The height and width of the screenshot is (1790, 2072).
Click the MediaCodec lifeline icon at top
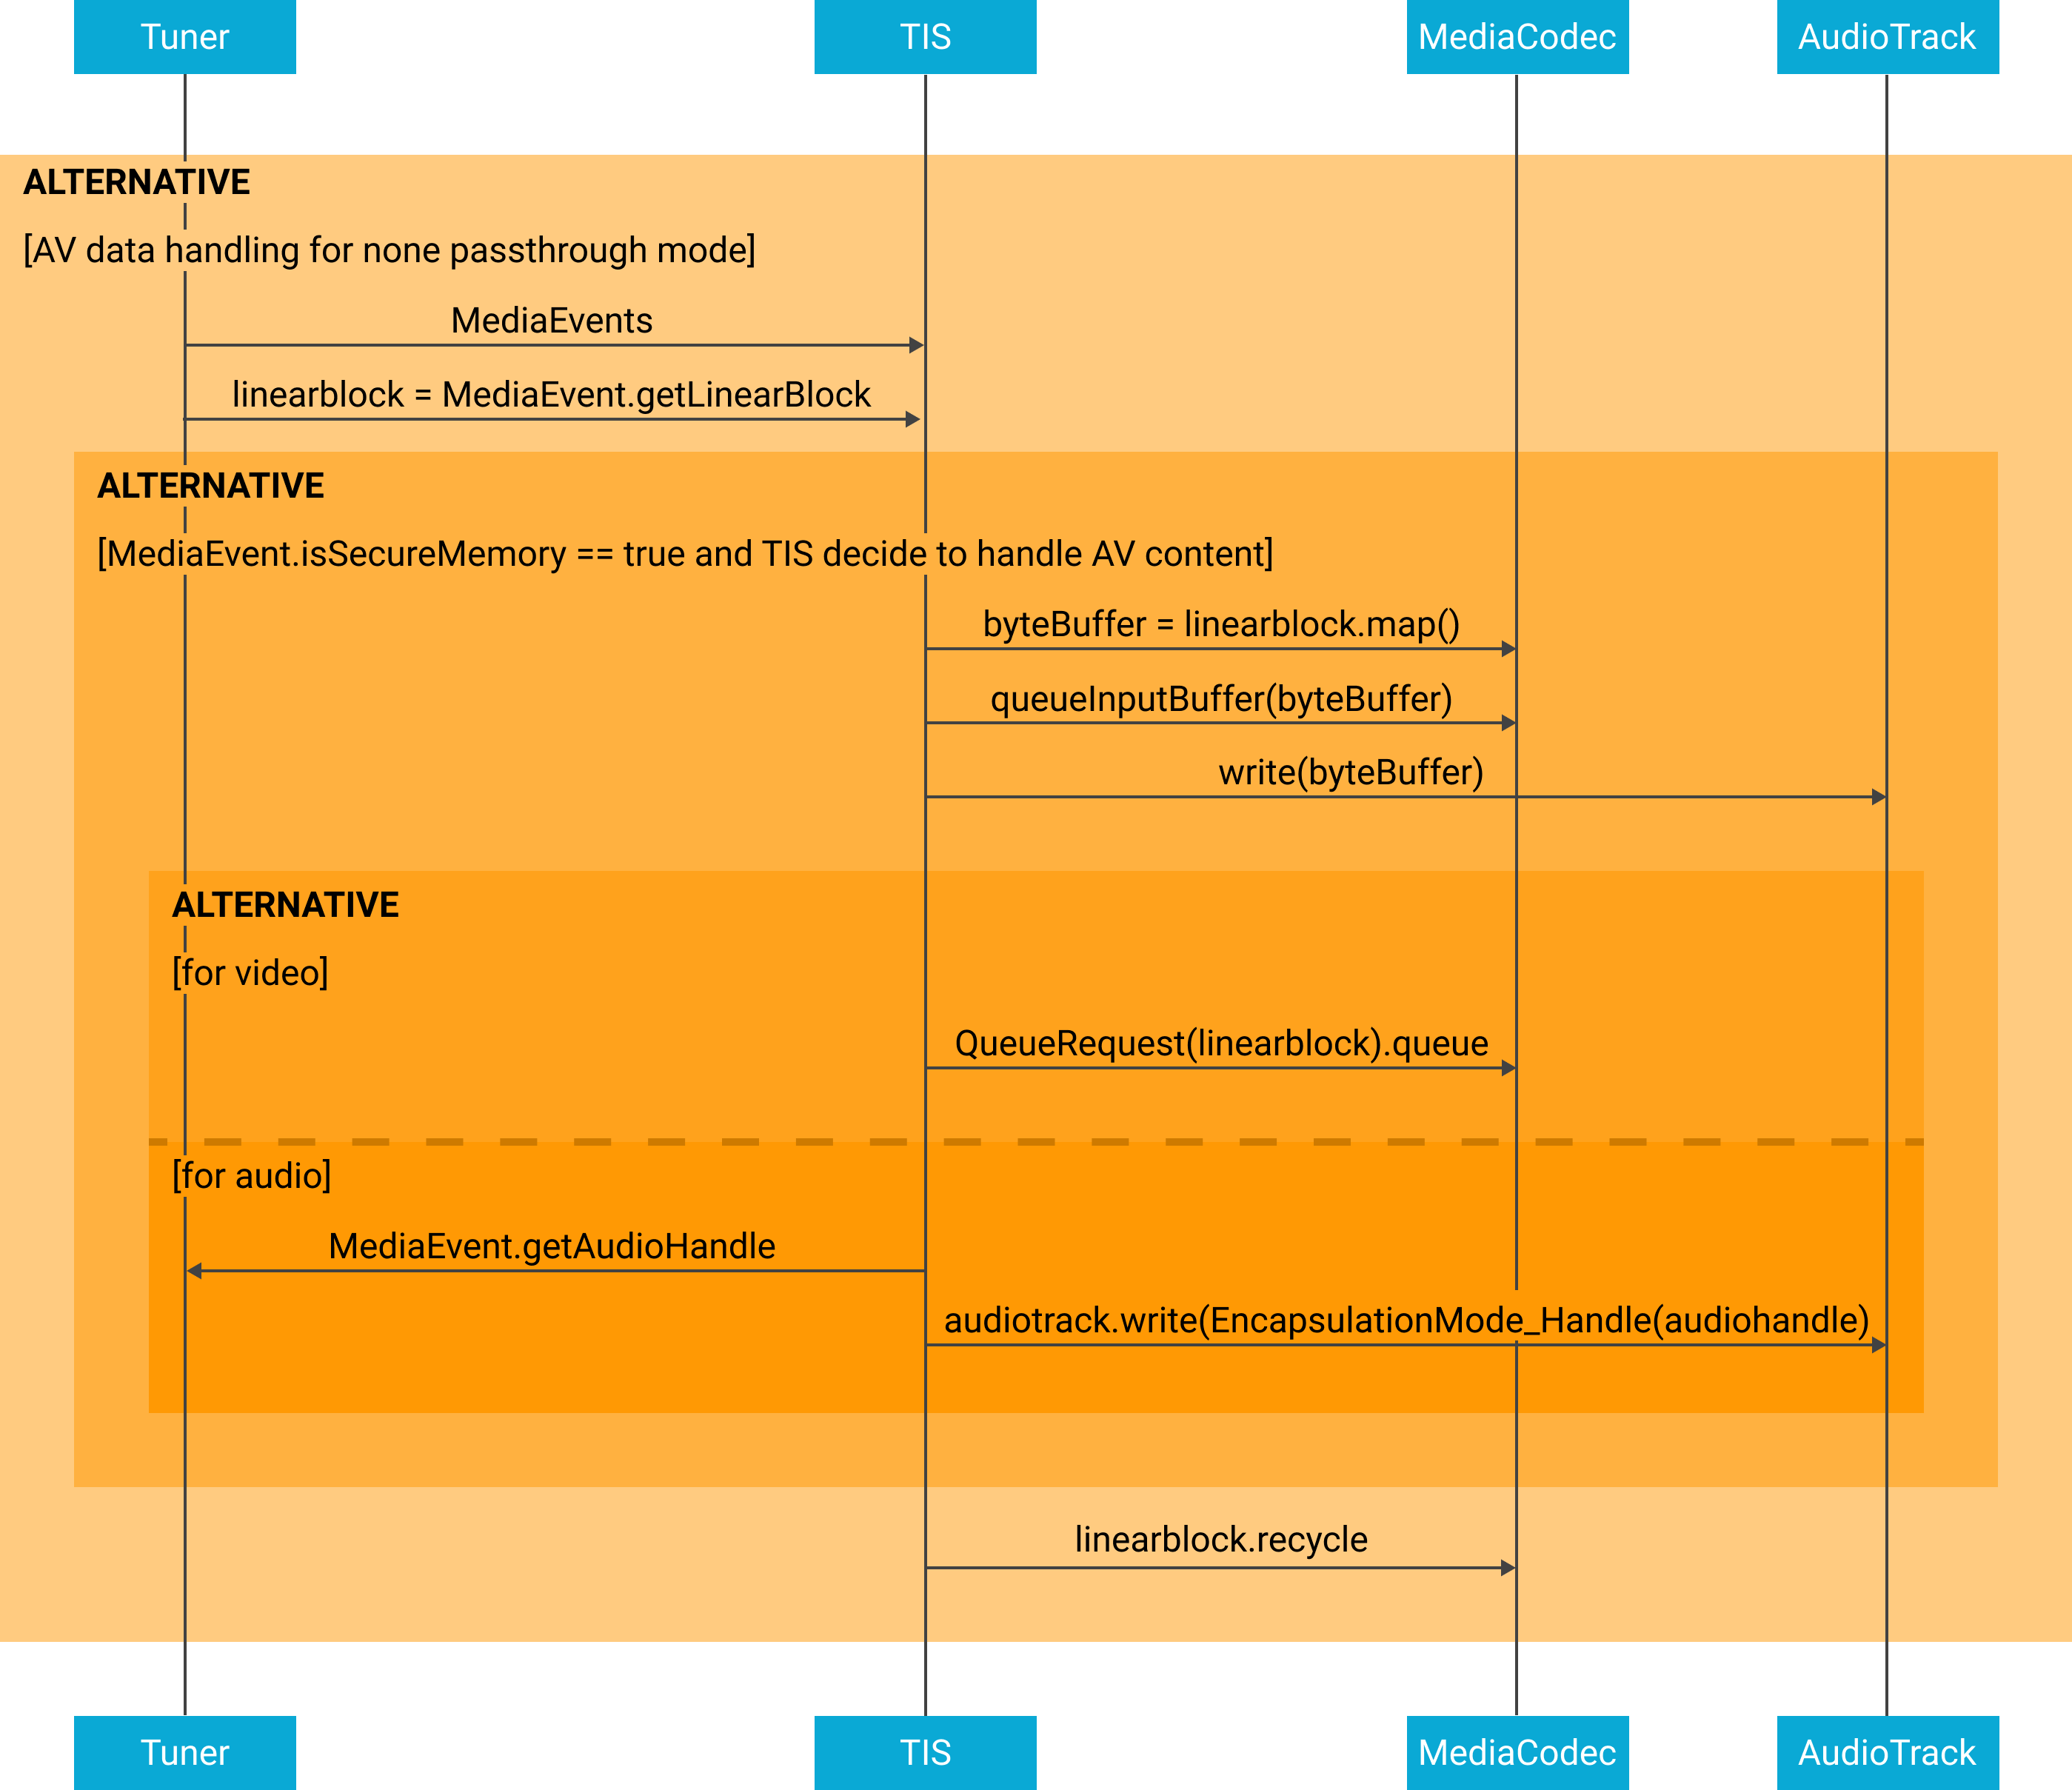coord(1506,37)
